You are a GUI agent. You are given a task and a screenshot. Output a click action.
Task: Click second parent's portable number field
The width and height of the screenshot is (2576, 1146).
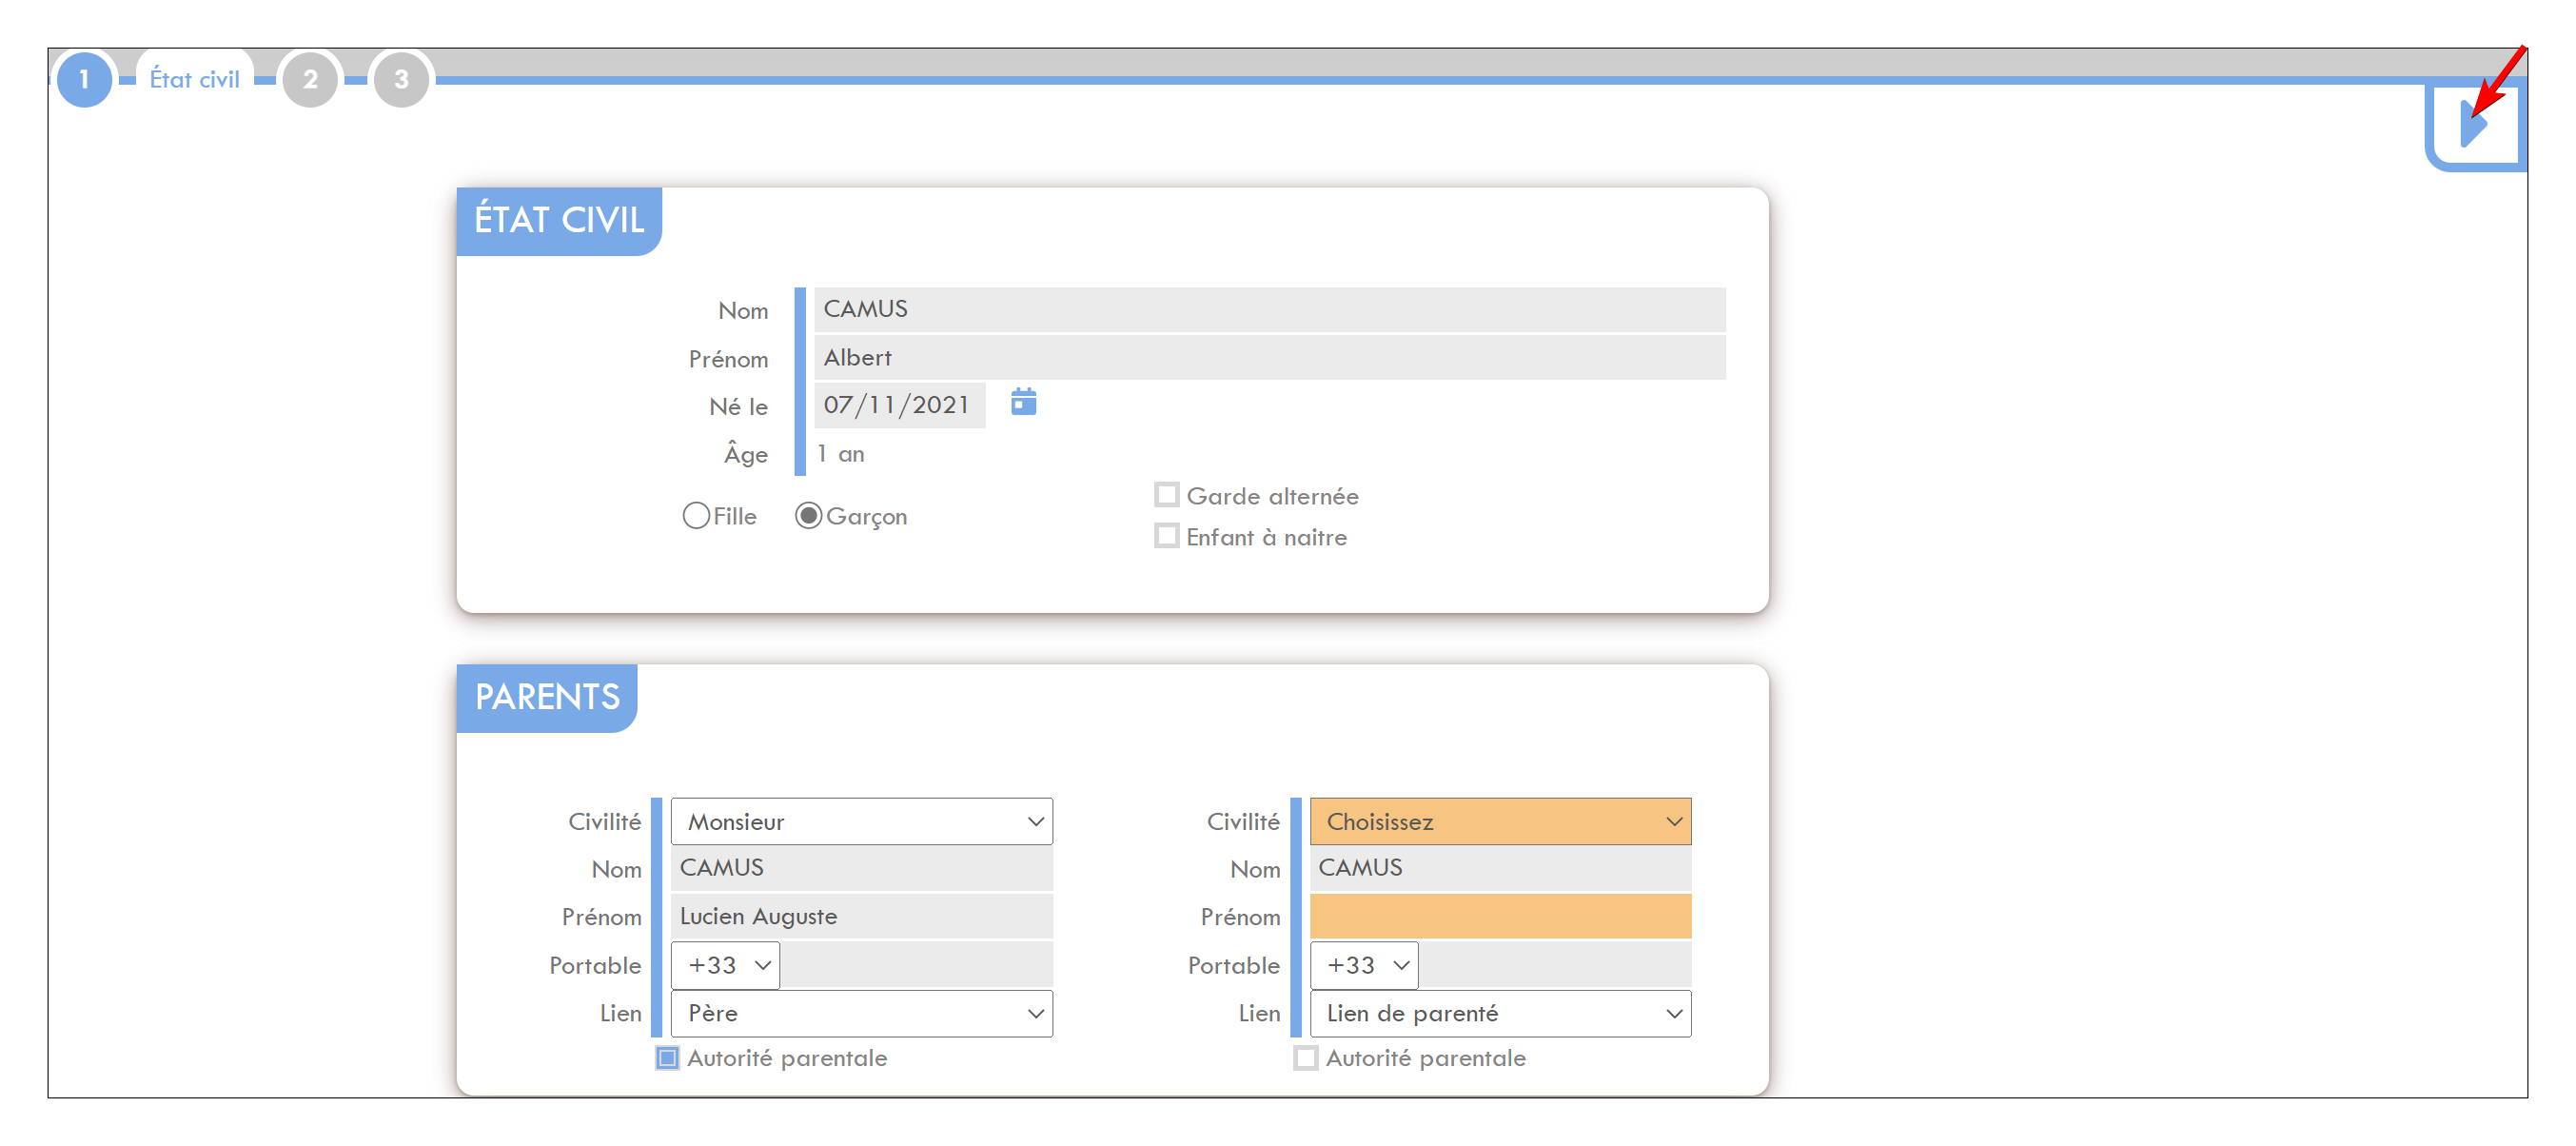click(1555, 965)
